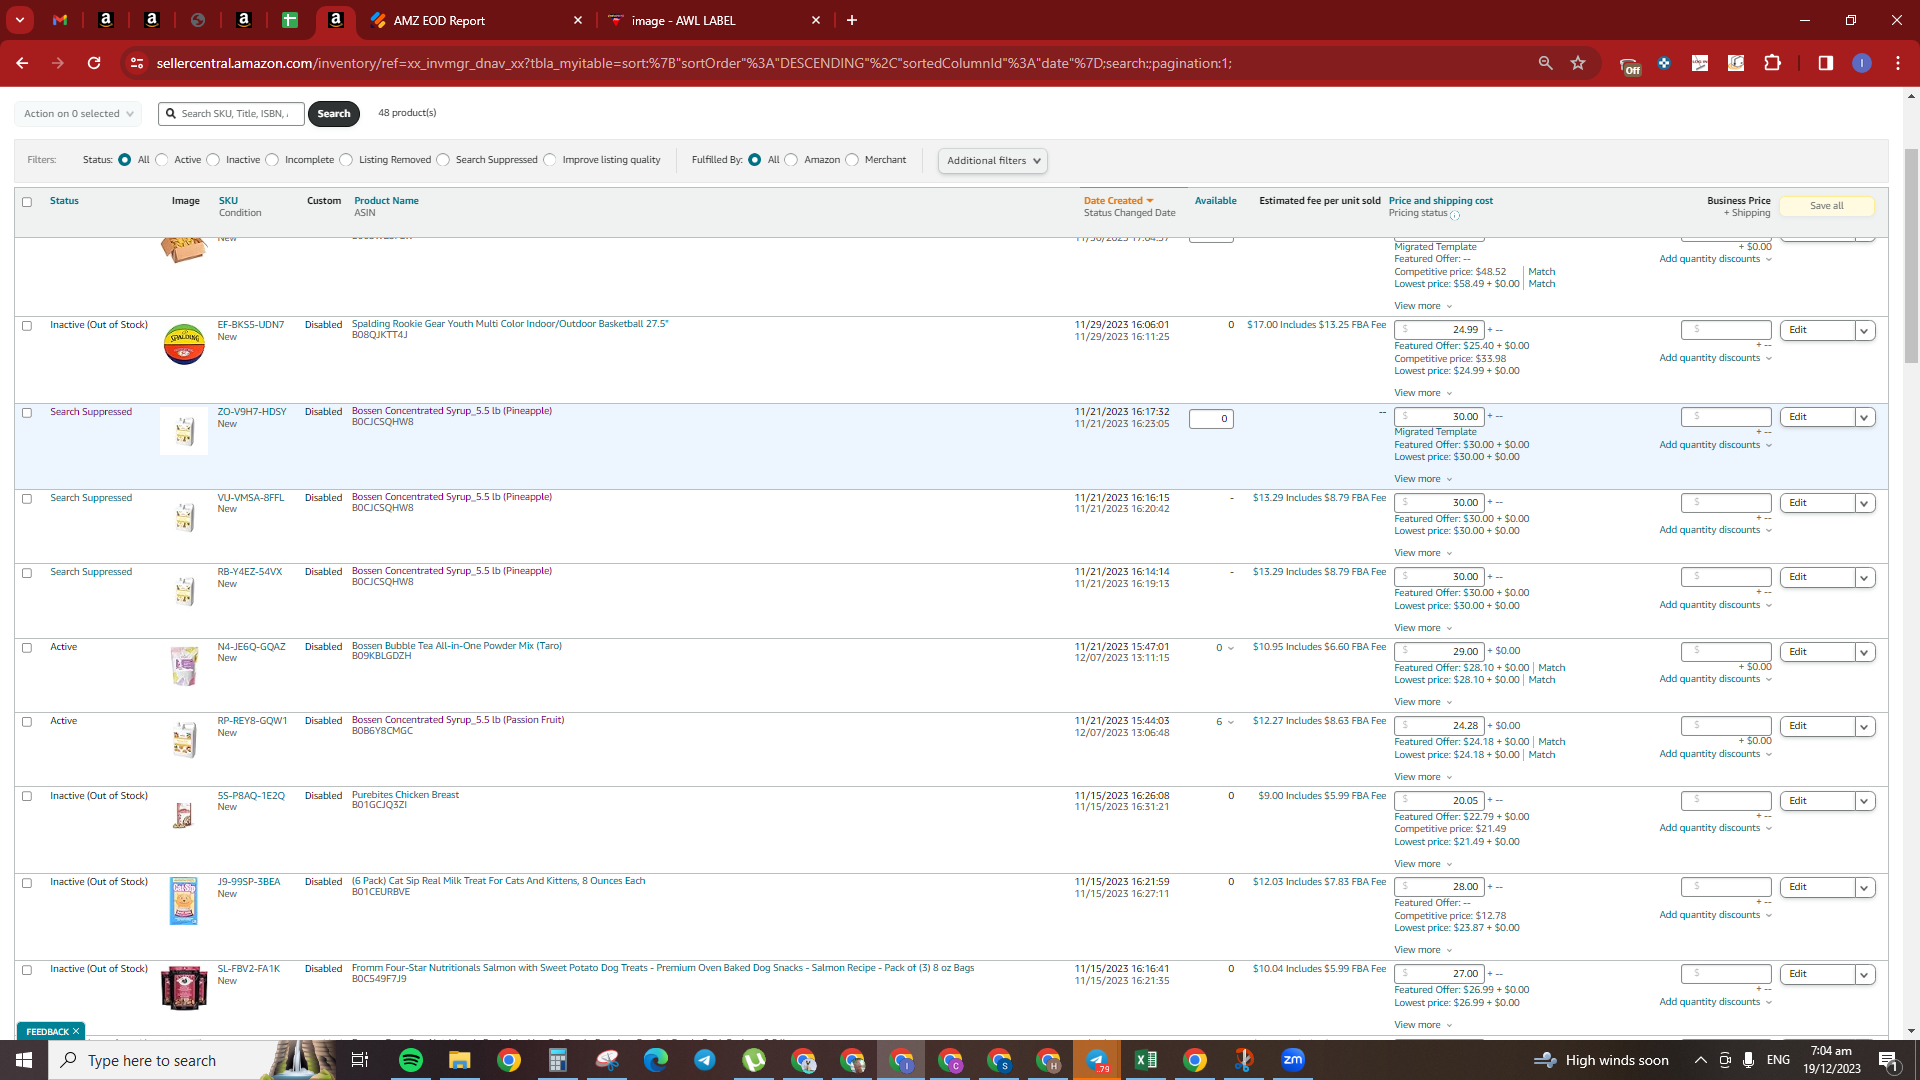Open Excel from the taskbar
1920x1080 pixels.
point(1146,1060)
